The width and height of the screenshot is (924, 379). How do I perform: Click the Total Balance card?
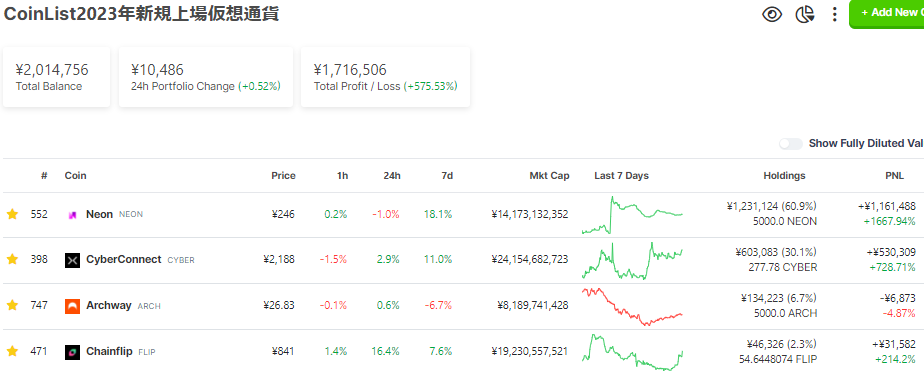[x=57, y=77]
